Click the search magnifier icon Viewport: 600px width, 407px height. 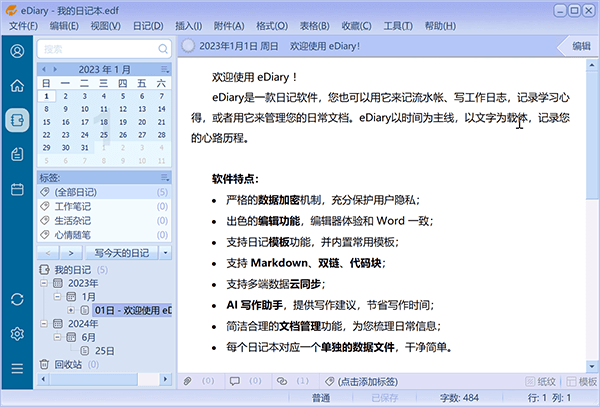[163, 49]
